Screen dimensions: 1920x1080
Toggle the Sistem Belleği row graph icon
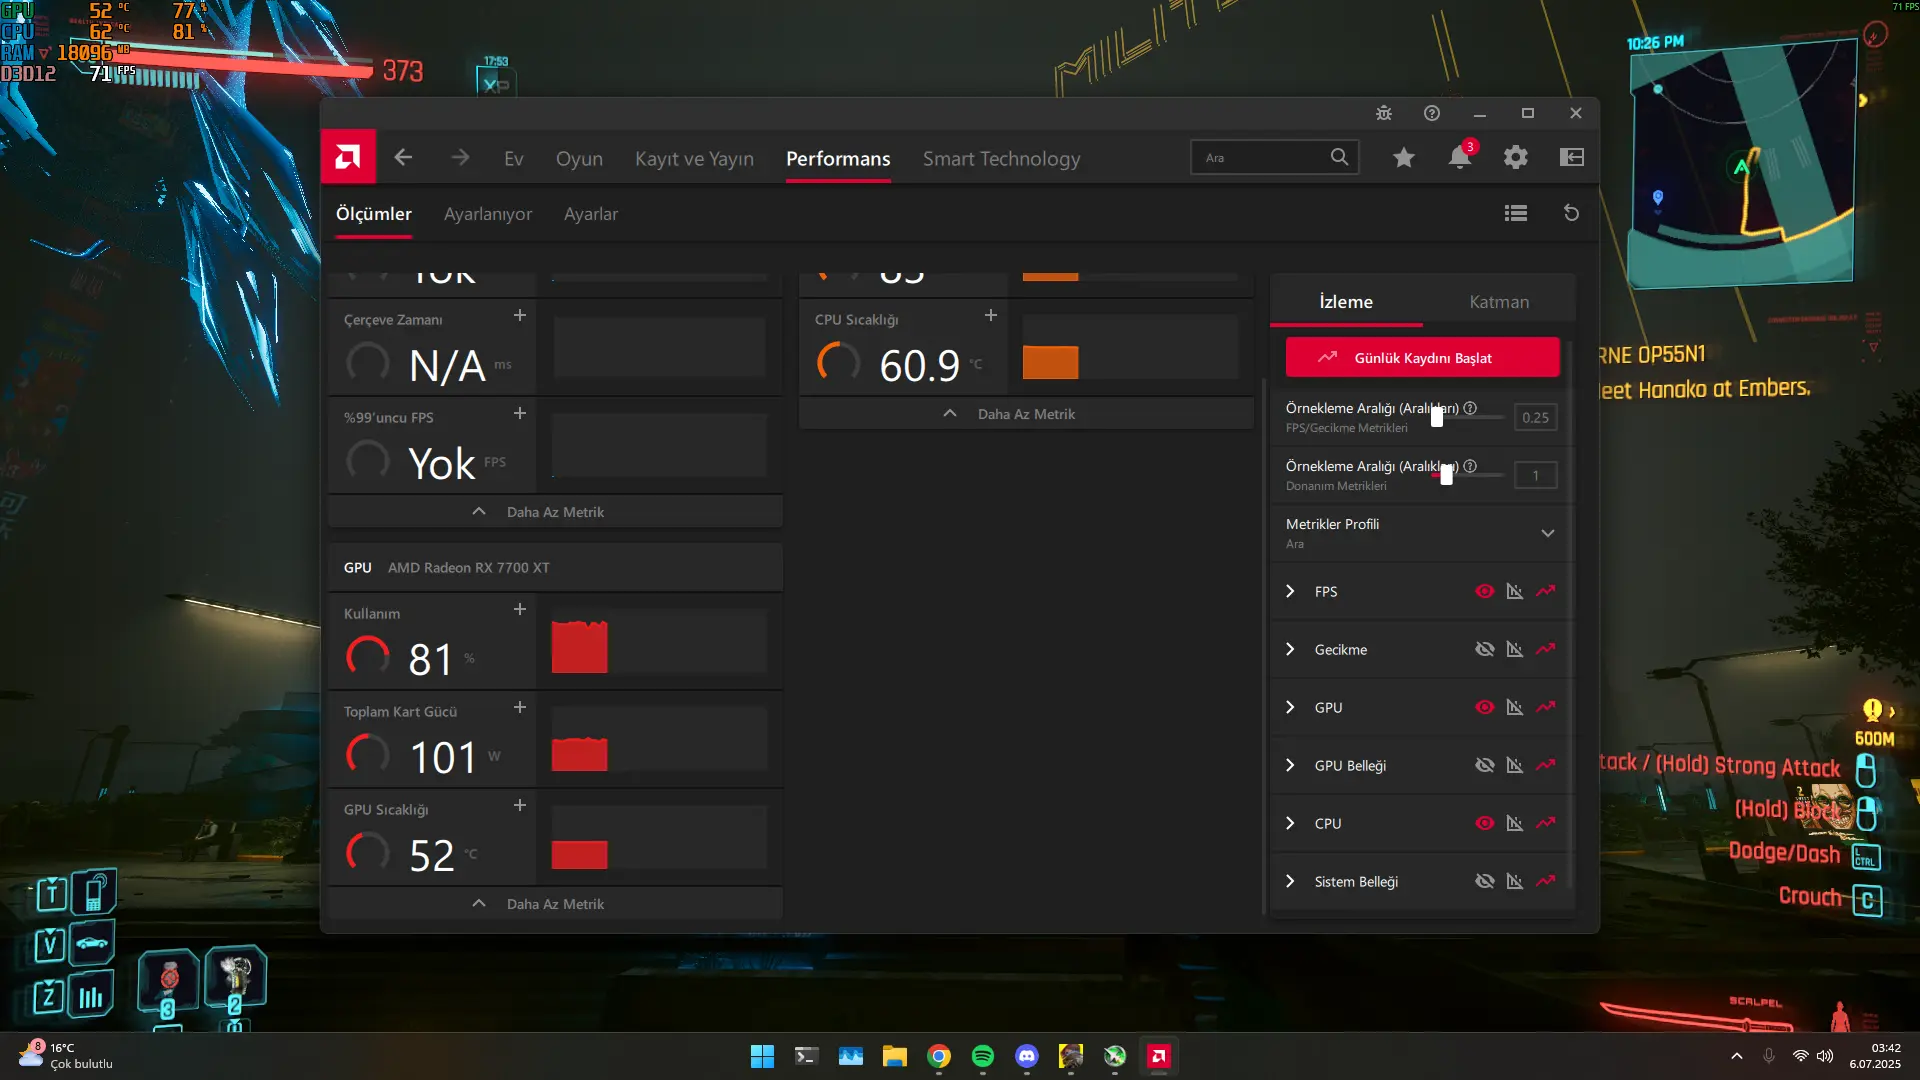click(x=1515, y=882)
